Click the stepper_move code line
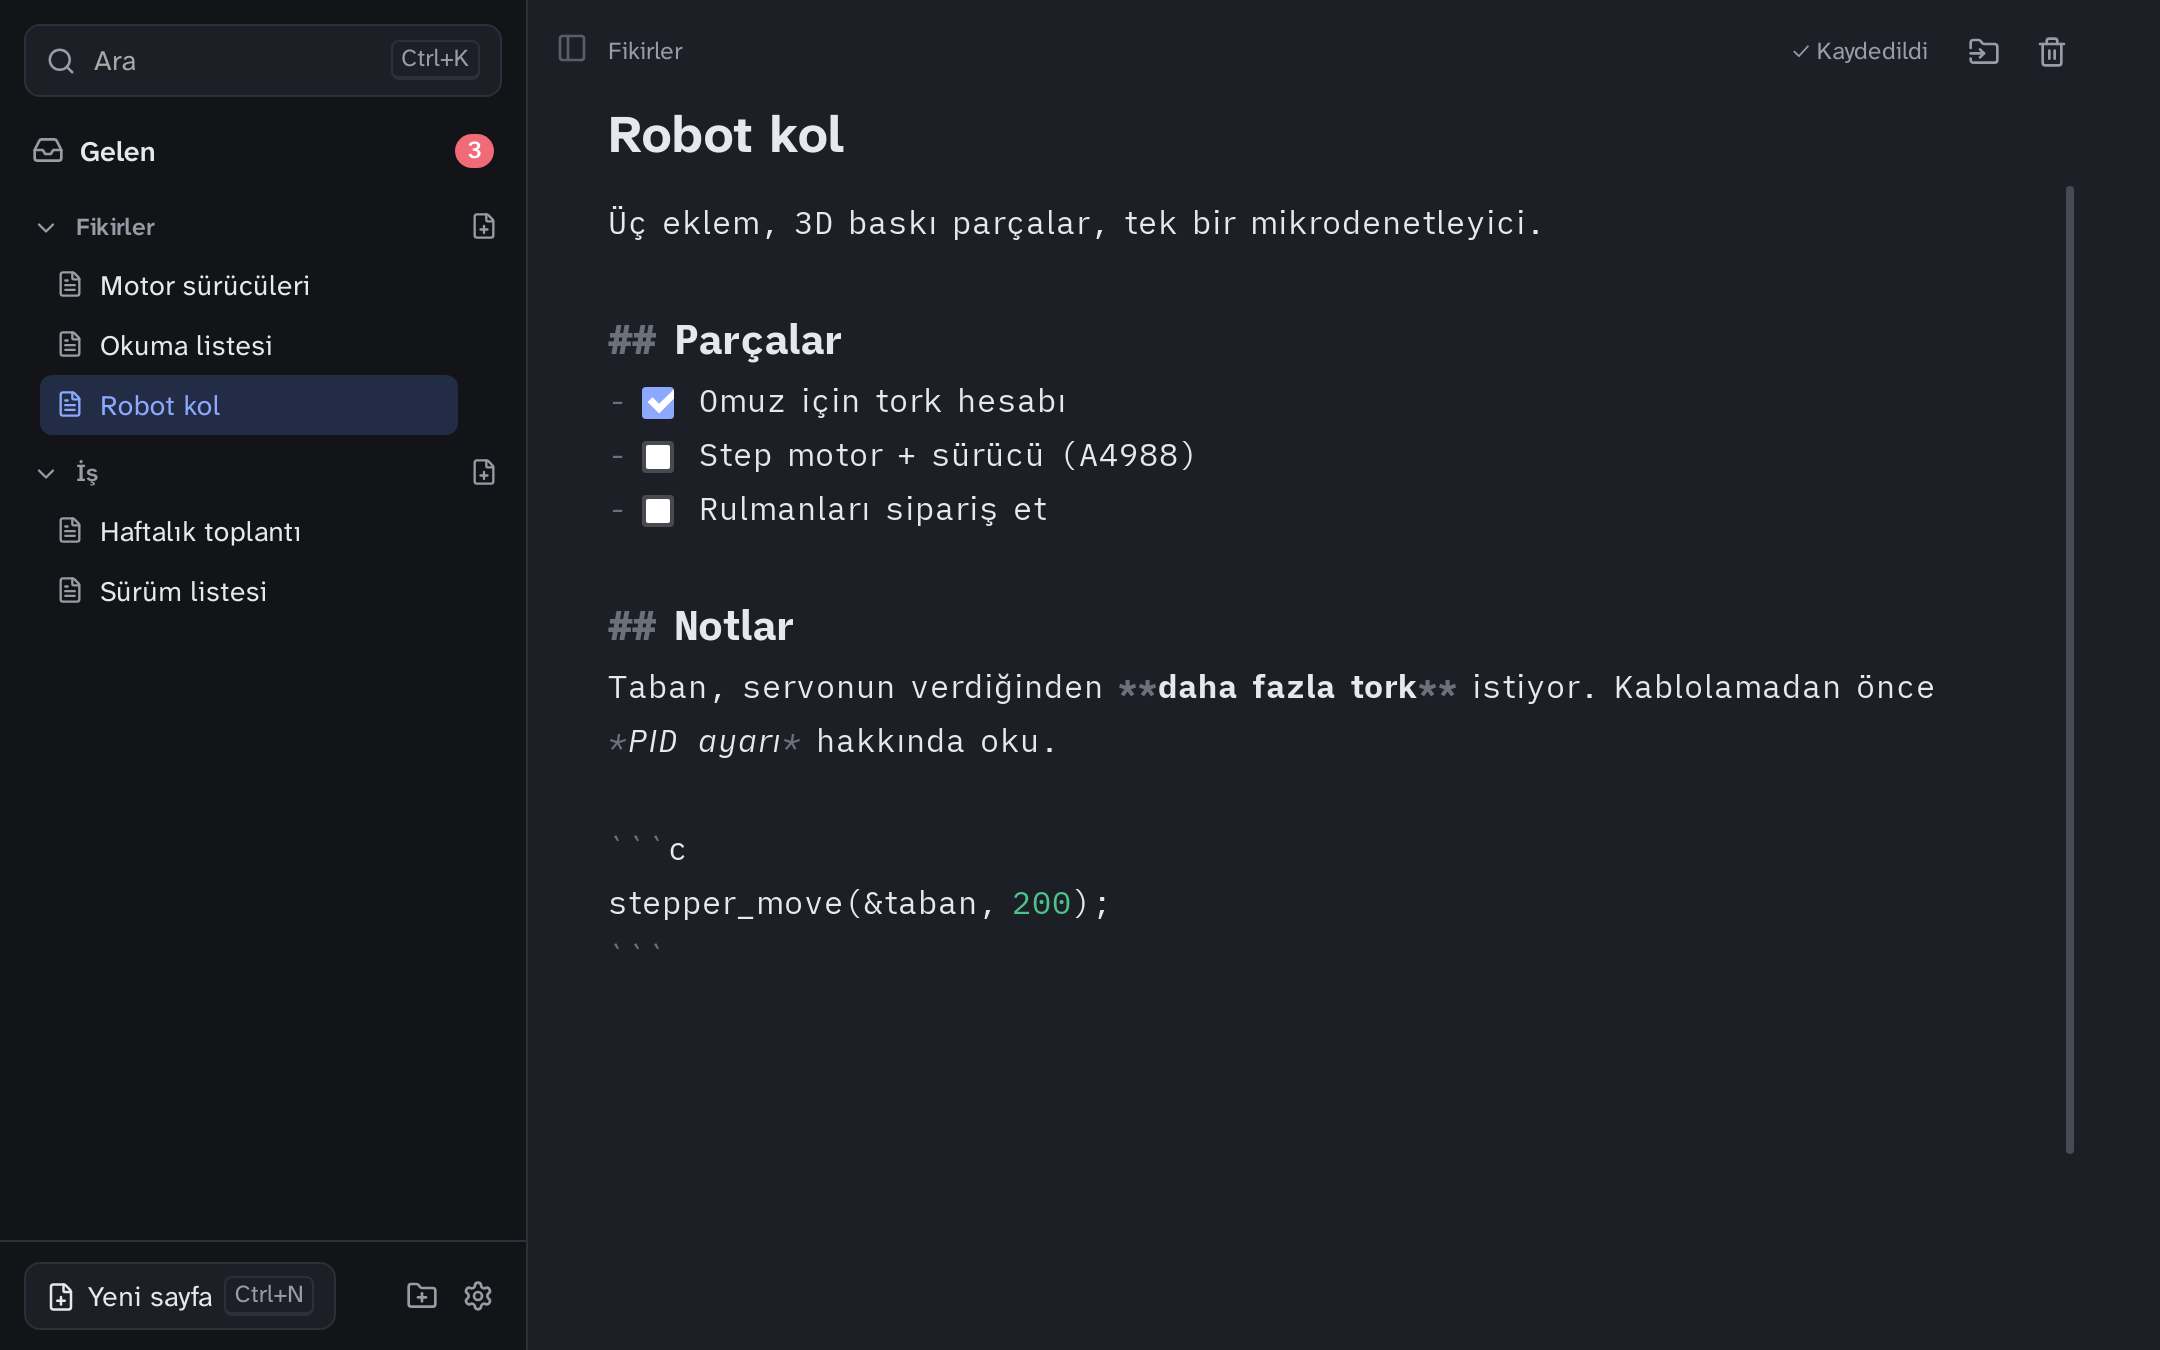This screenshot has width=2160, height=1350. click(859, 903)
